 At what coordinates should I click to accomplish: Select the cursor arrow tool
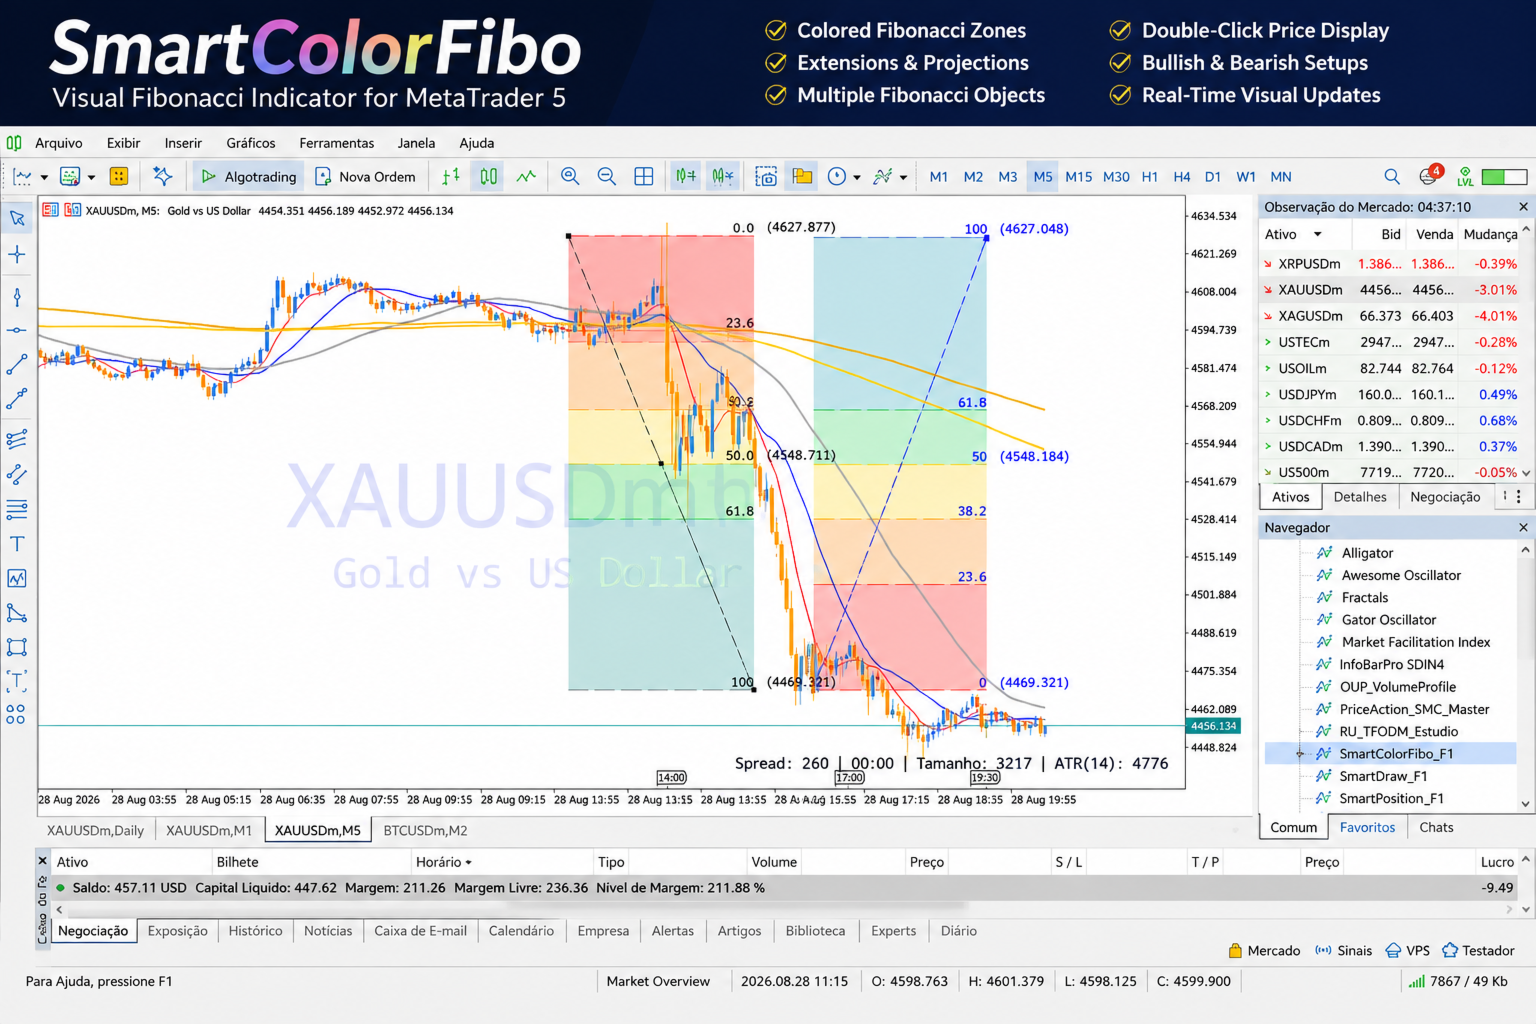17,218
